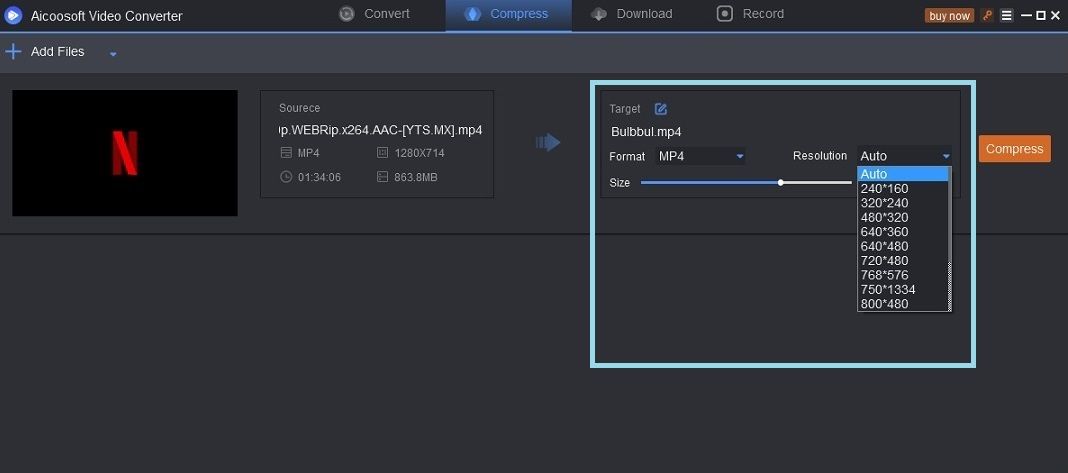This screenshot has height=473, width=1068.
Task: Open the Record tab
Action: 750,14
